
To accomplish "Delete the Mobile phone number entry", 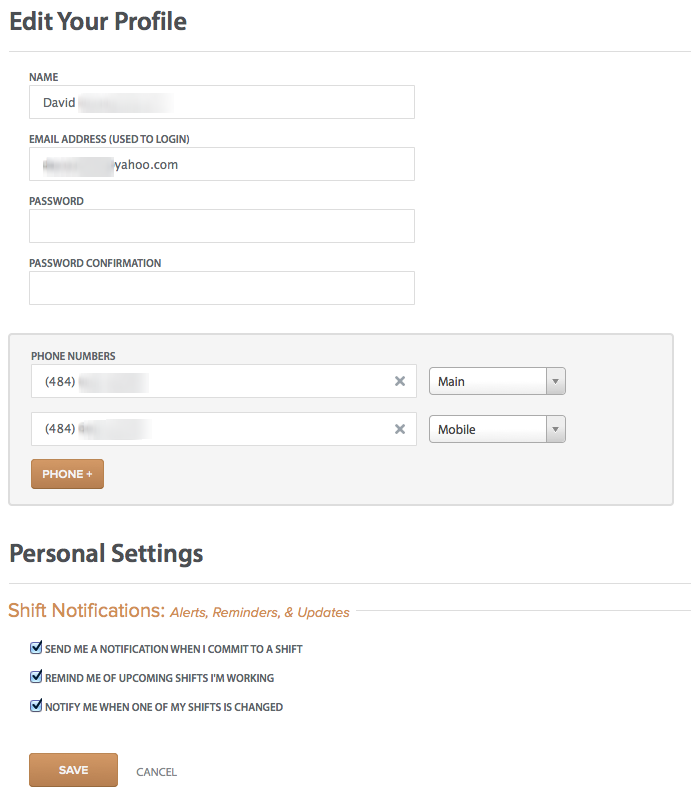I will 400,429.
